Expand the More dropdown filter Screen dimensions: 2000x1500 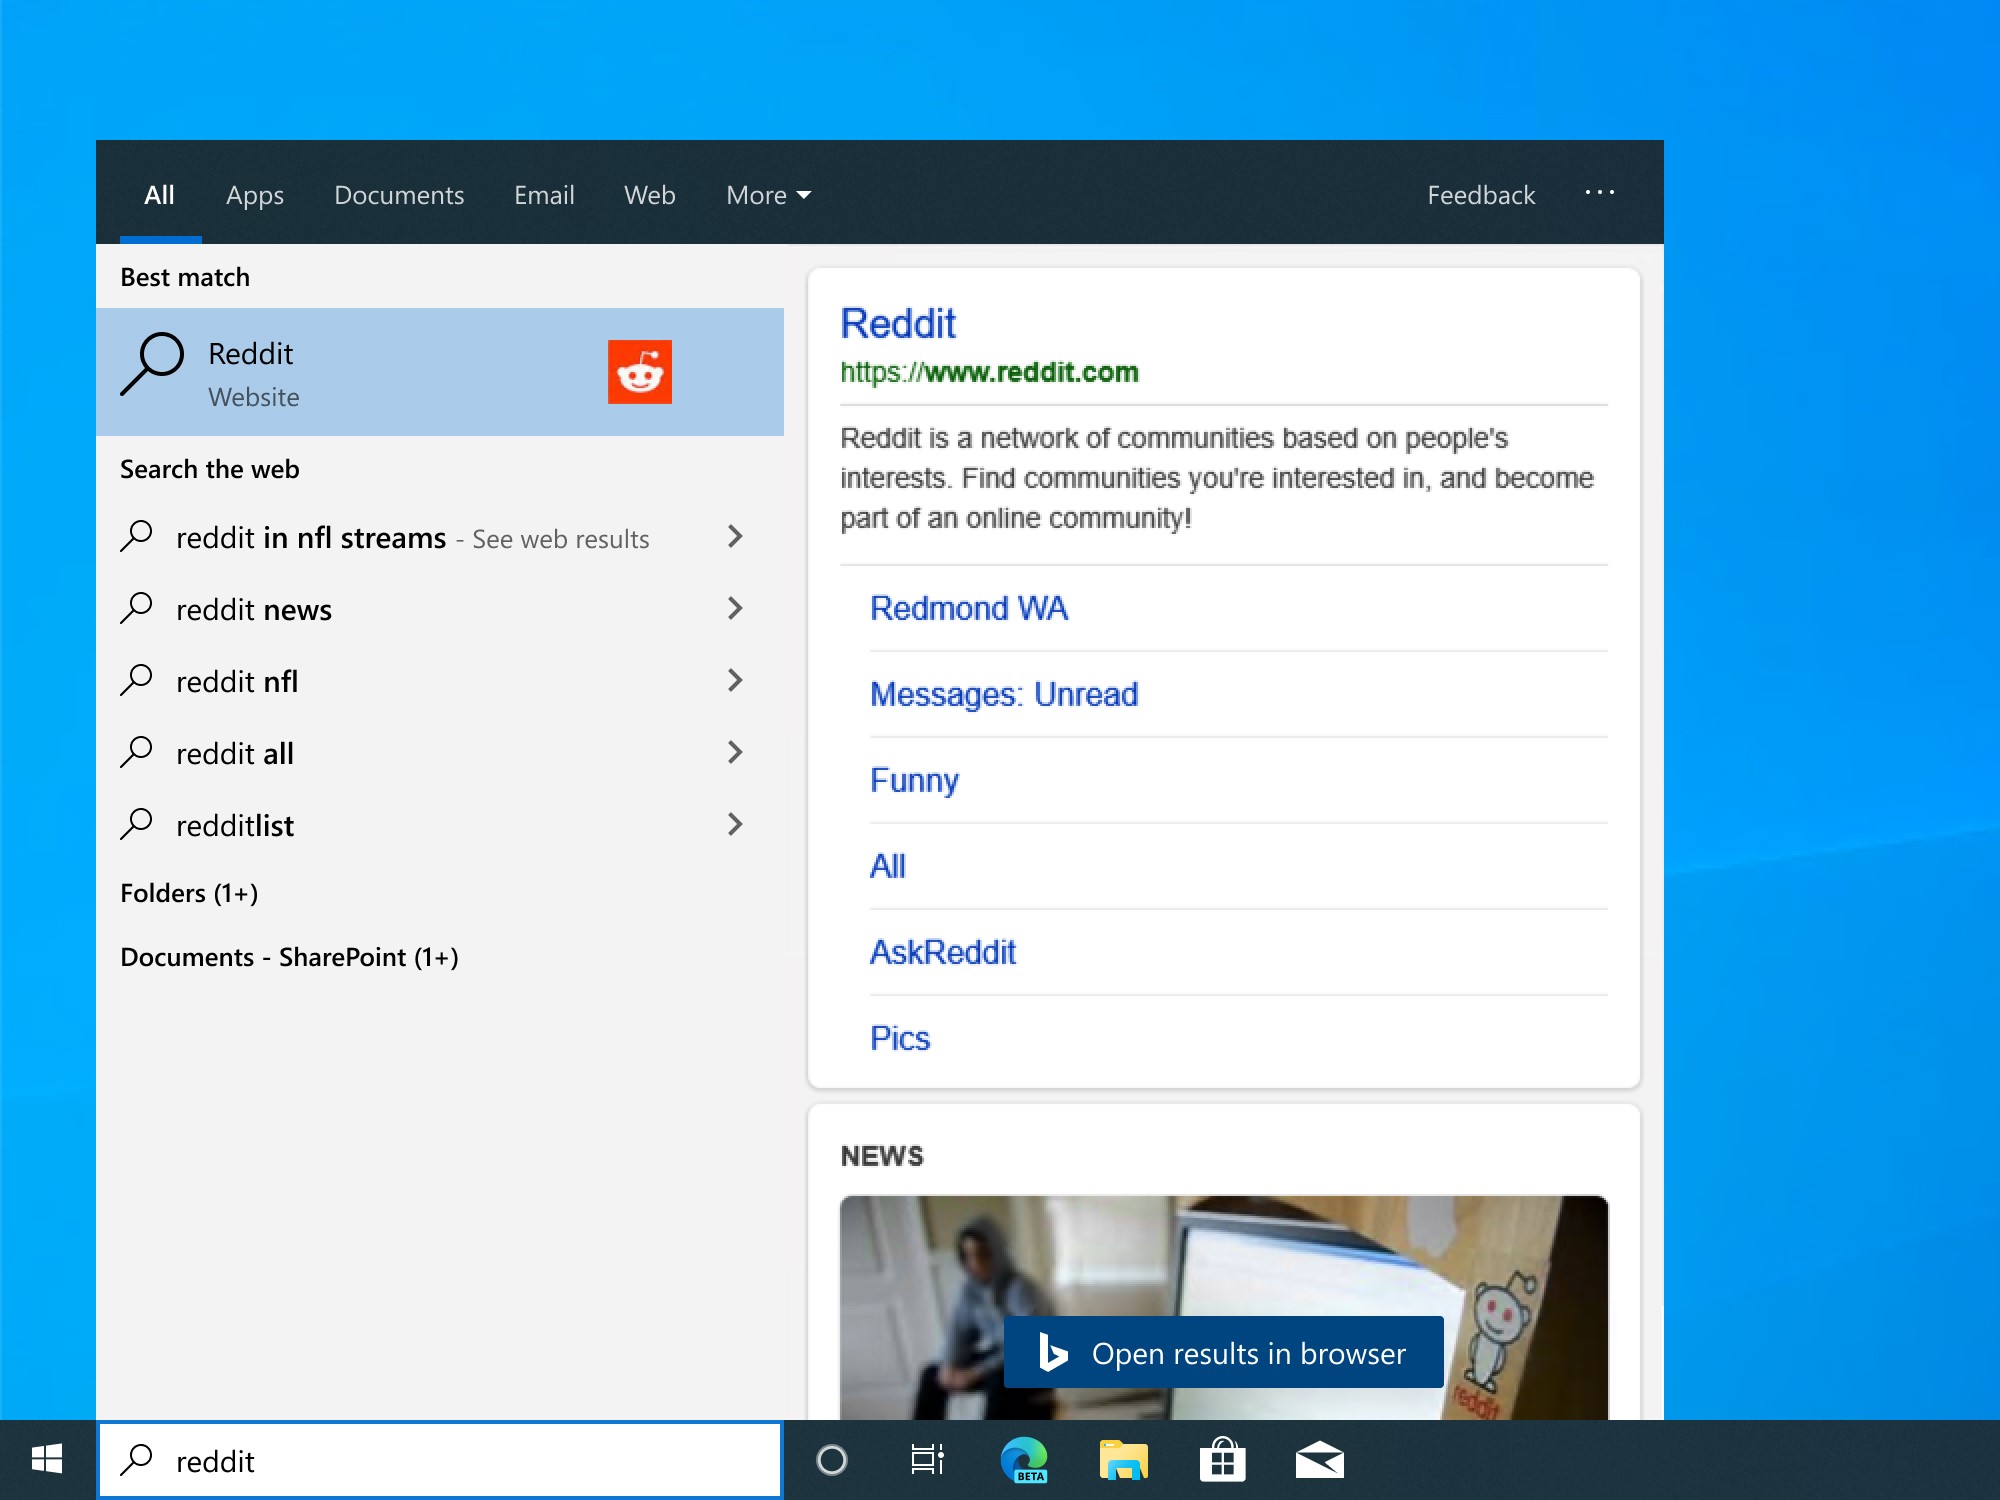pos(769,194)
